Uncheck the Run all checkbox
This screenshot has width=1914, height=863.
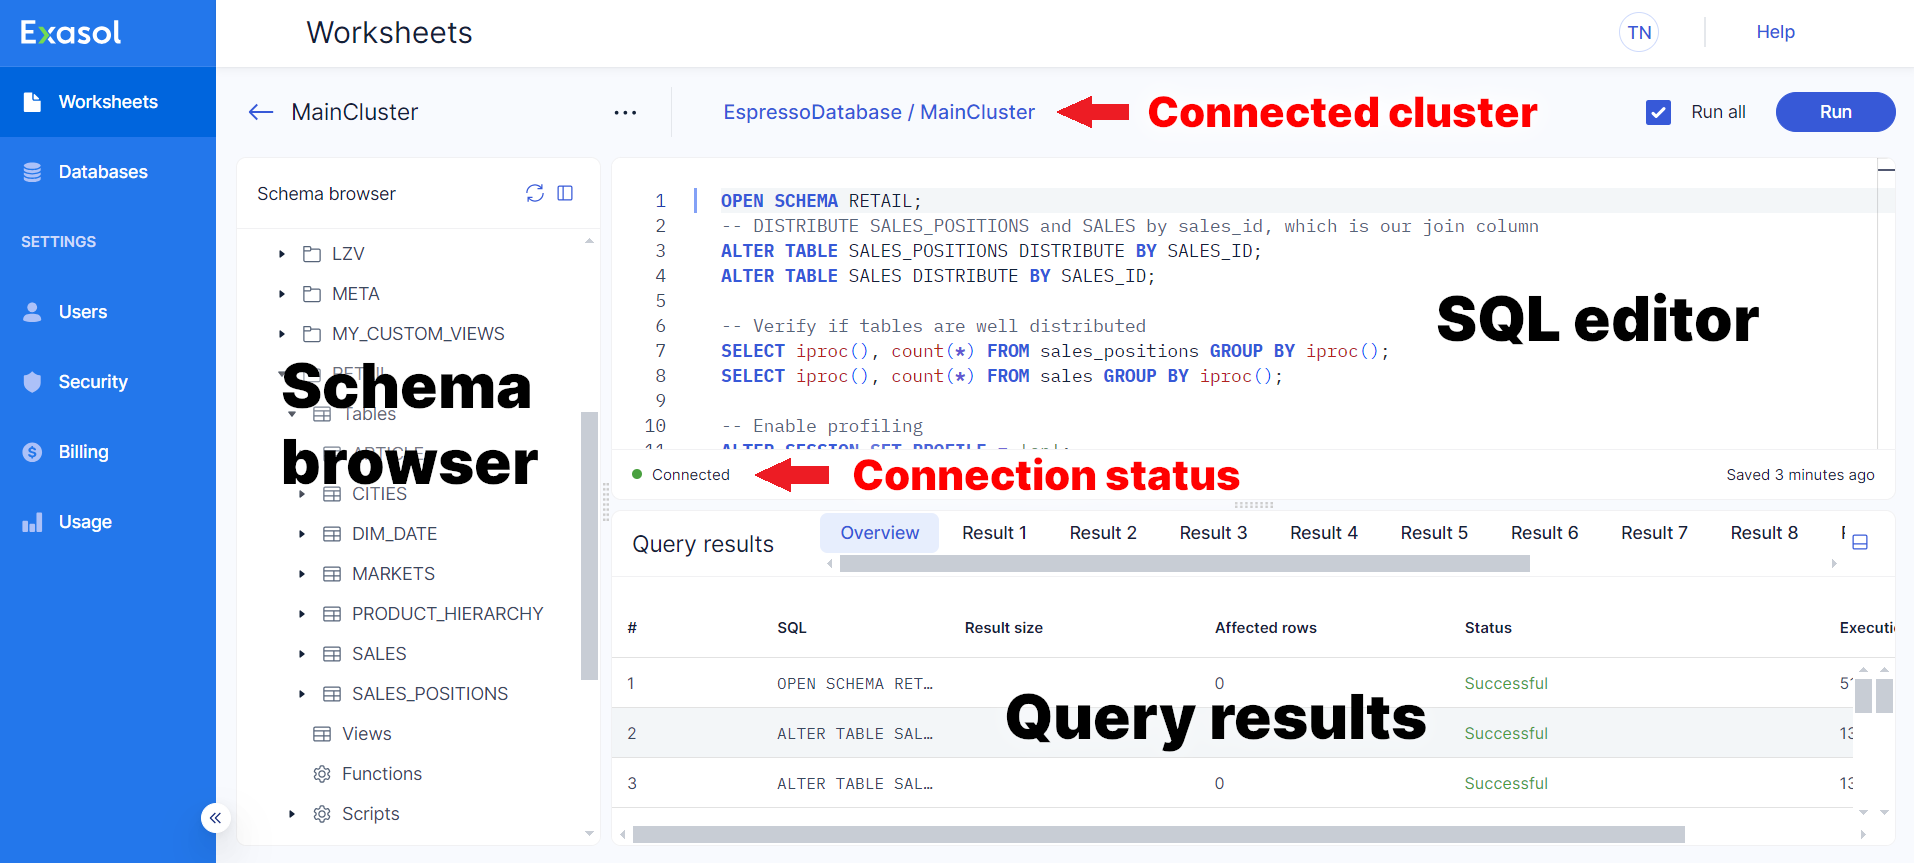(x=1658, y=112)
